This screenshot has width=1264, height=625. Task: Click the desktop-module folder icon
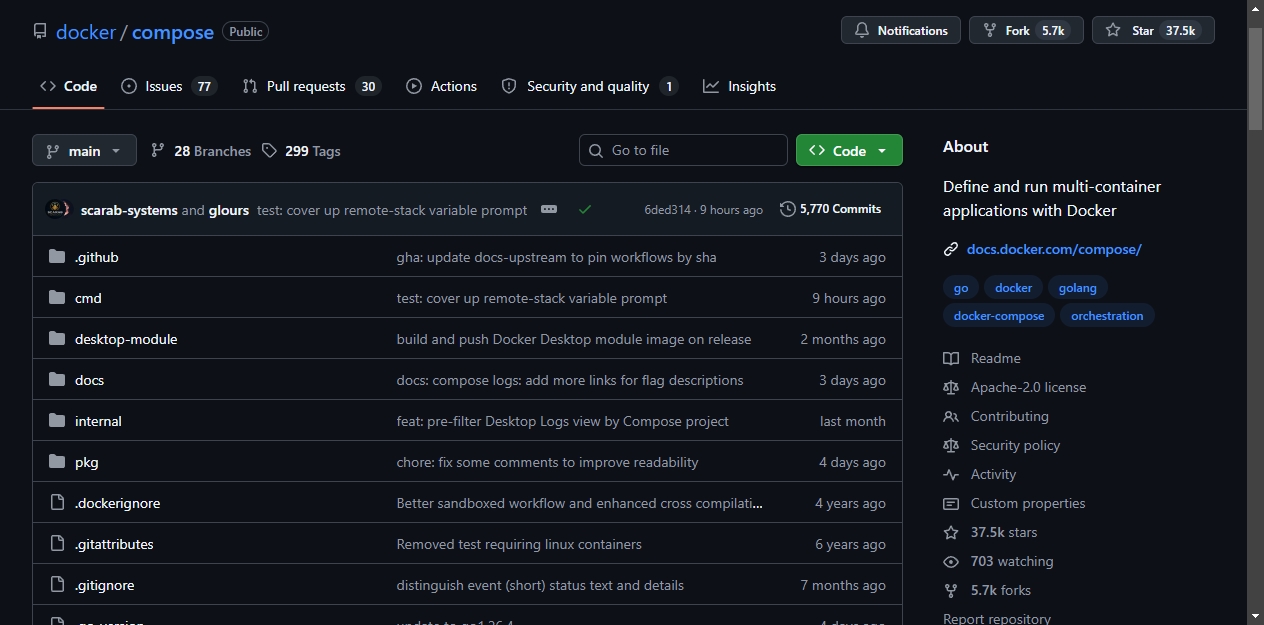[x=57, y=339]
